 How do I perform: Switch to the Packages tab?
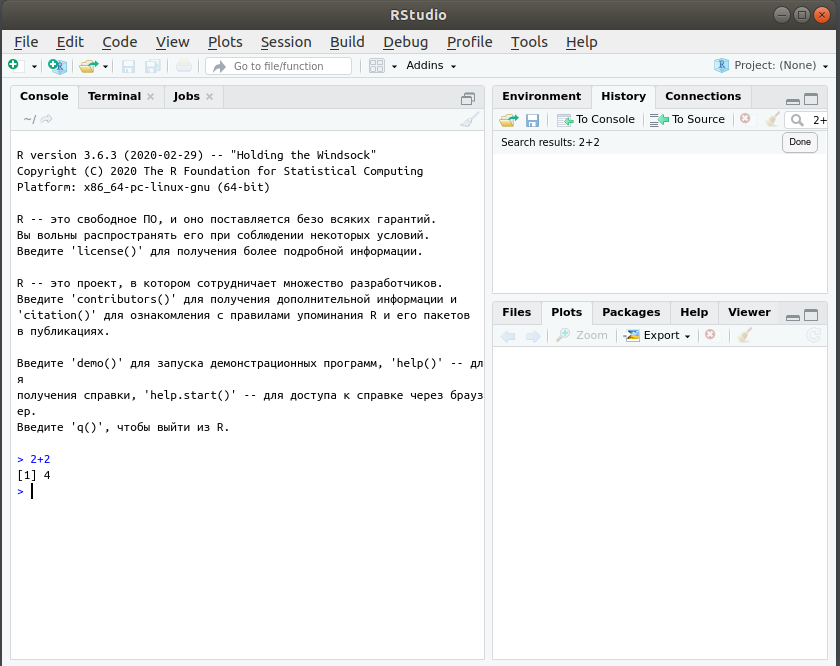[631, 312]
